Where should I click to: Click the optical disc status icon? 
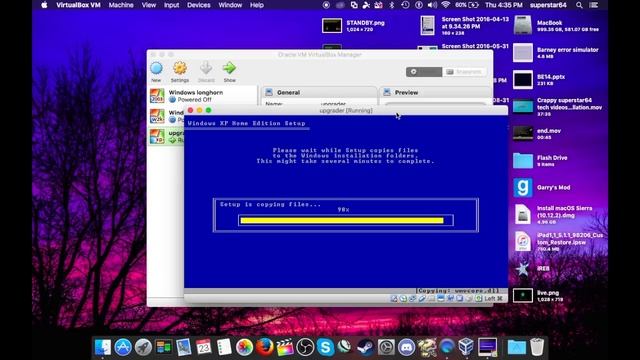(403, 299)
